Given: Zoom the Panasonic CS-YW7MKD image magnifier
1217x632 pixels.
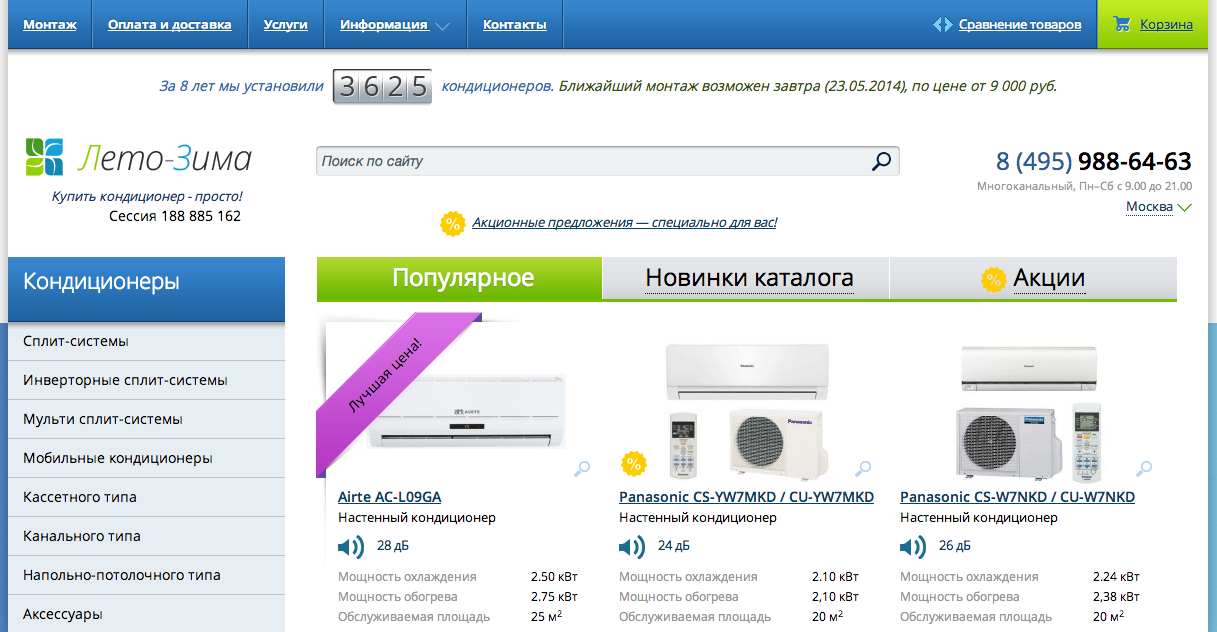Looking at the screenshot, I should pyautogui.click(x=863, y=468).
